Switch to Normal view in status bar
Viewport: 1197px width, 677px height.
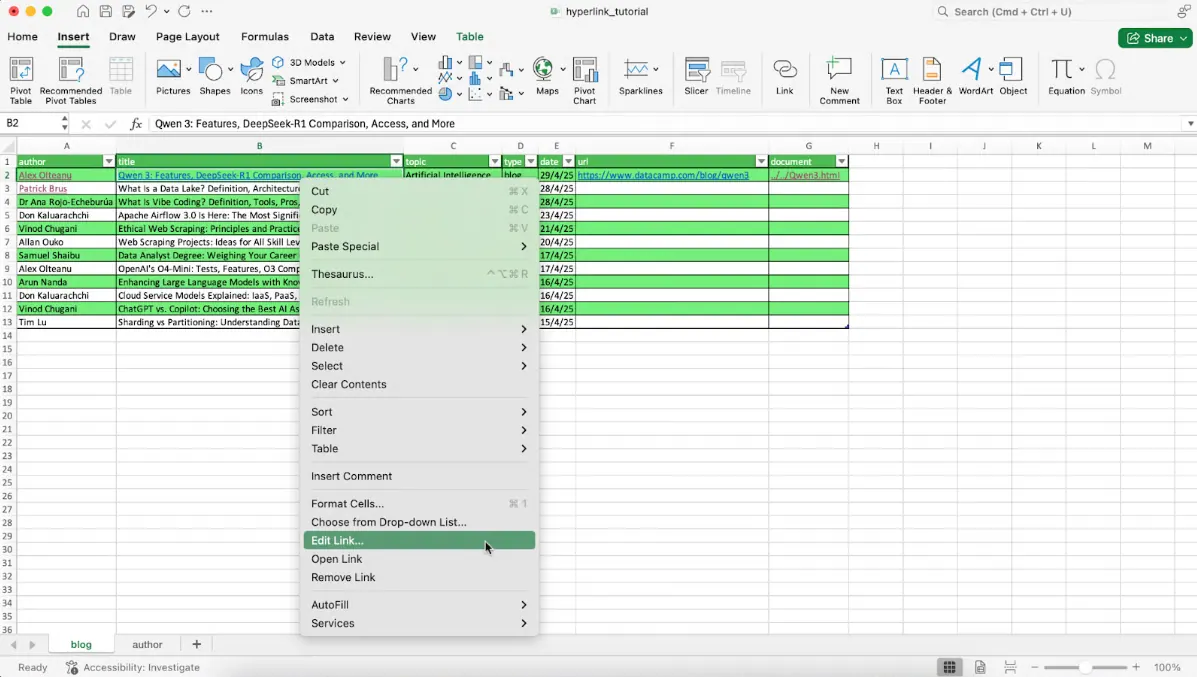coord(949,667)
